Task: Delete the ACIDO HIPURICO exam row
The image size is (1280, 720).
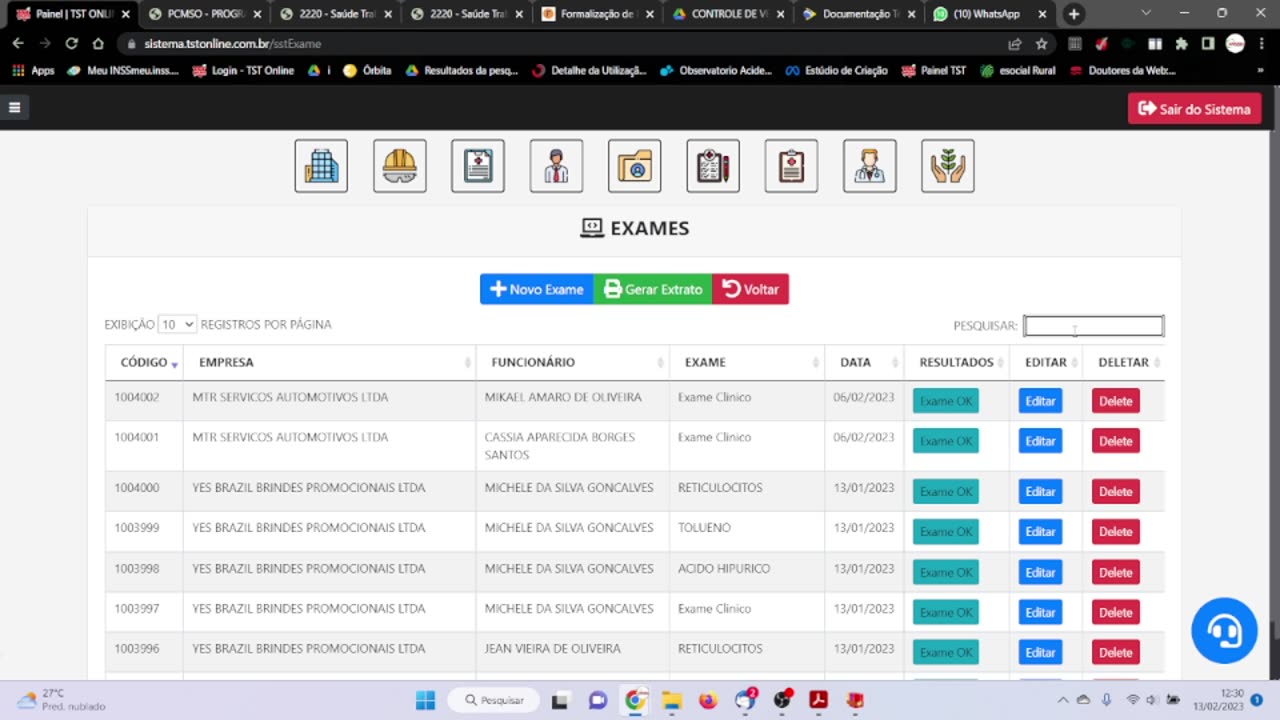Action: (1116, 573)
